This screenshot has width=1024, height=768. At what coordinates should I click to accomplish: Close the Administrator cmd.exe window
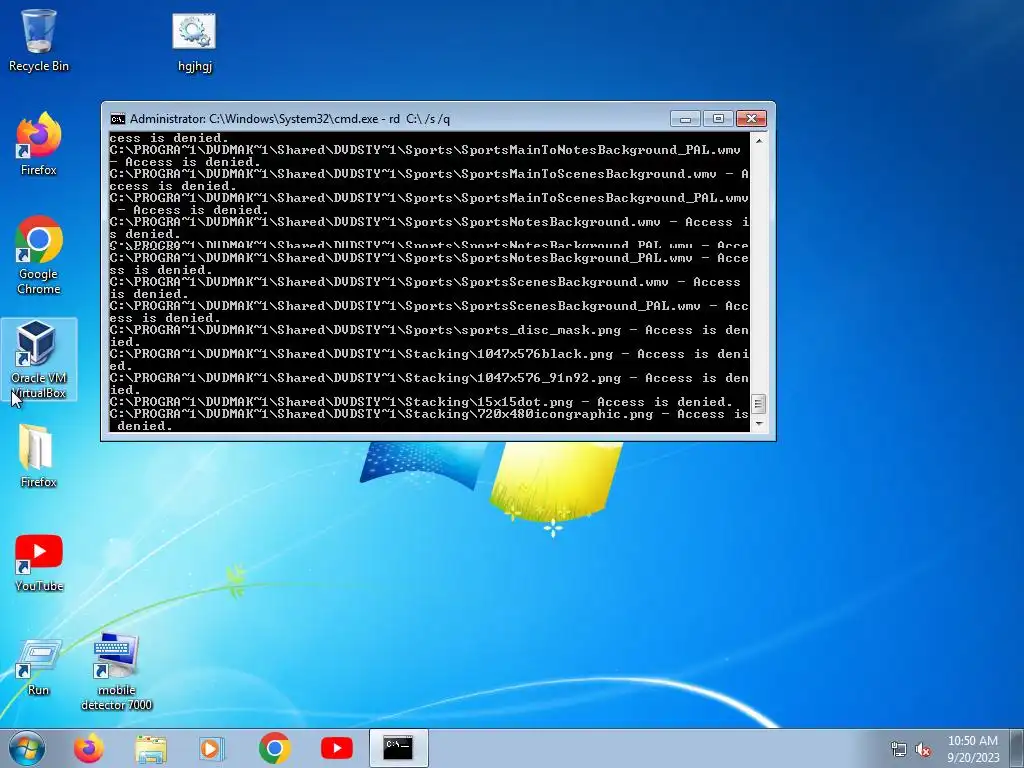751,119
